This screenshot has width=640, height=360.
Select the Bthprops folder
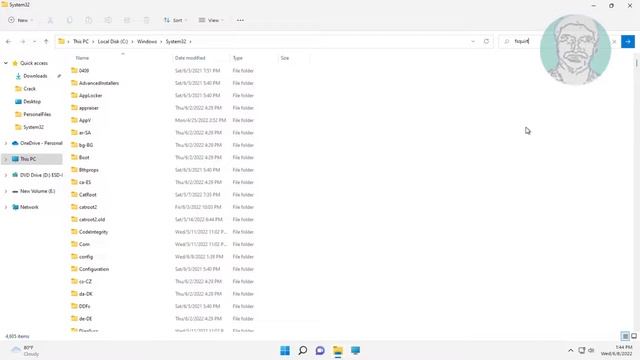[x=89, y=170]
